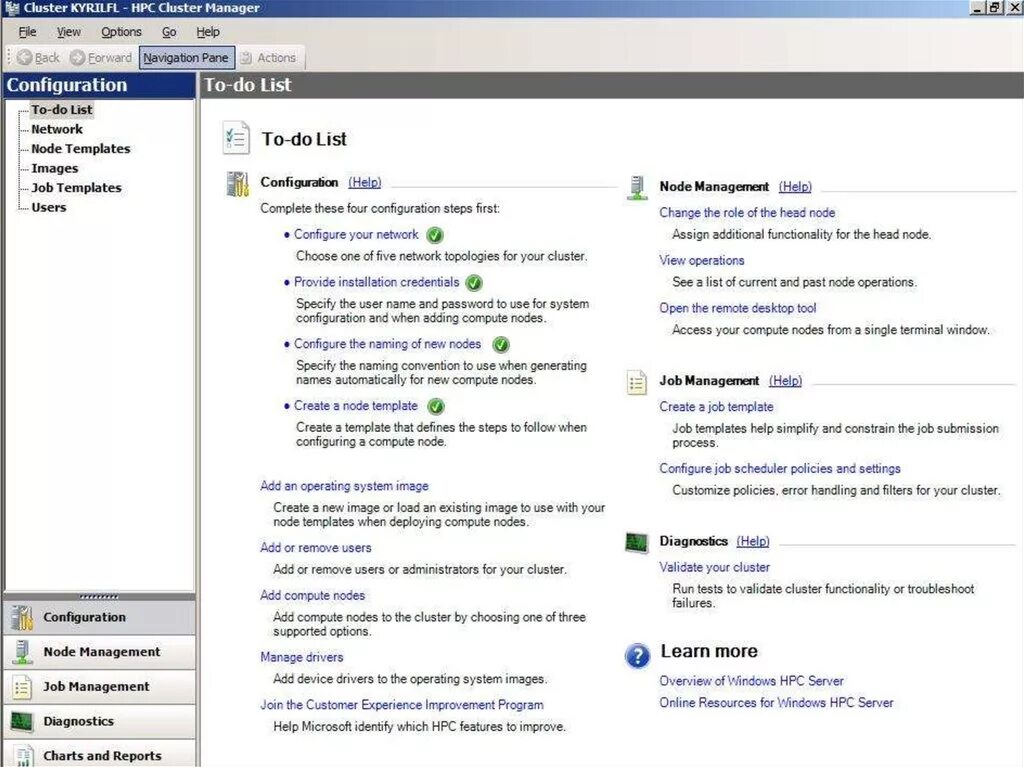The width and height of the screenshot is (1024, 767).
Task: Open the Go menu
Action: coord(169,31)
